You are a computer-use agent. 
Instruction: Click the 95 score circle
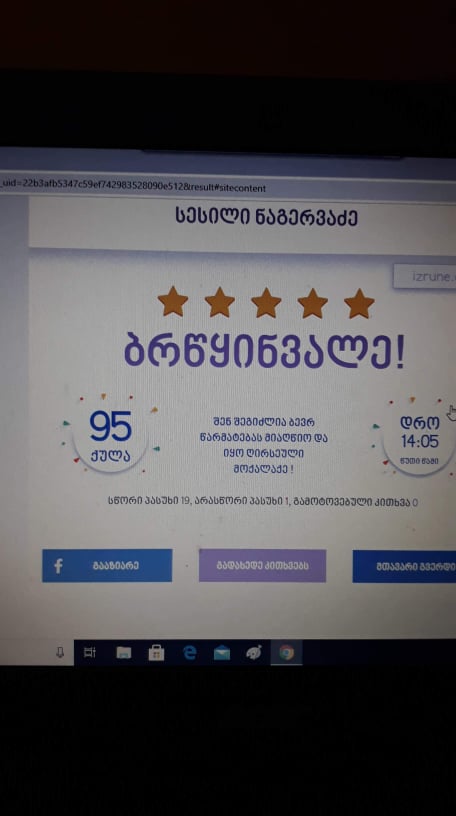pos(110,436)
